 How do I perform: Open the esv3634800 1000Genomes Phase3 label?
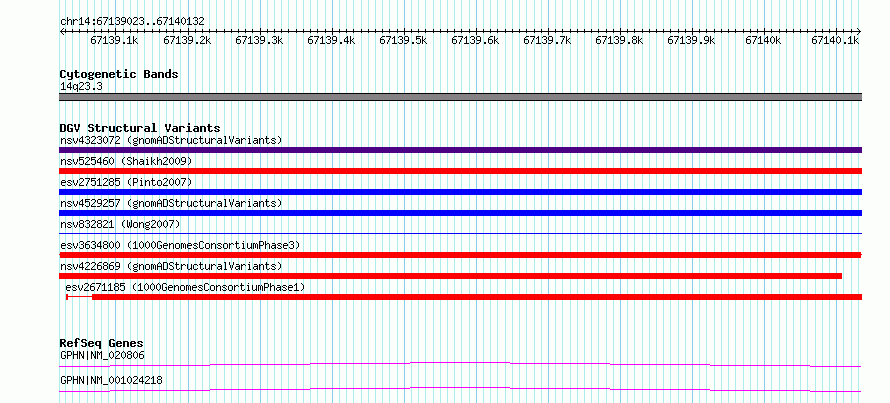pos(180,245)
